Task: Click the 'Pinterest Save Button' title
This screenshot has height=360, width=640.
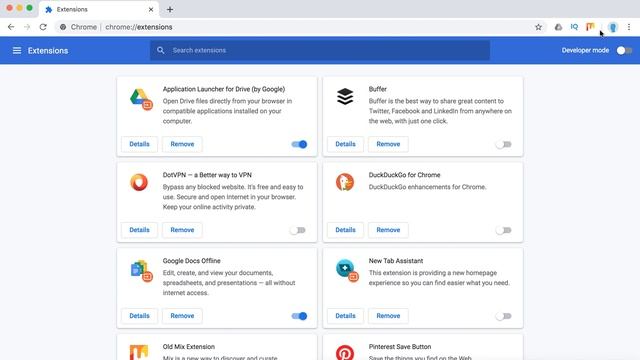Action: (x=400, y=347)
